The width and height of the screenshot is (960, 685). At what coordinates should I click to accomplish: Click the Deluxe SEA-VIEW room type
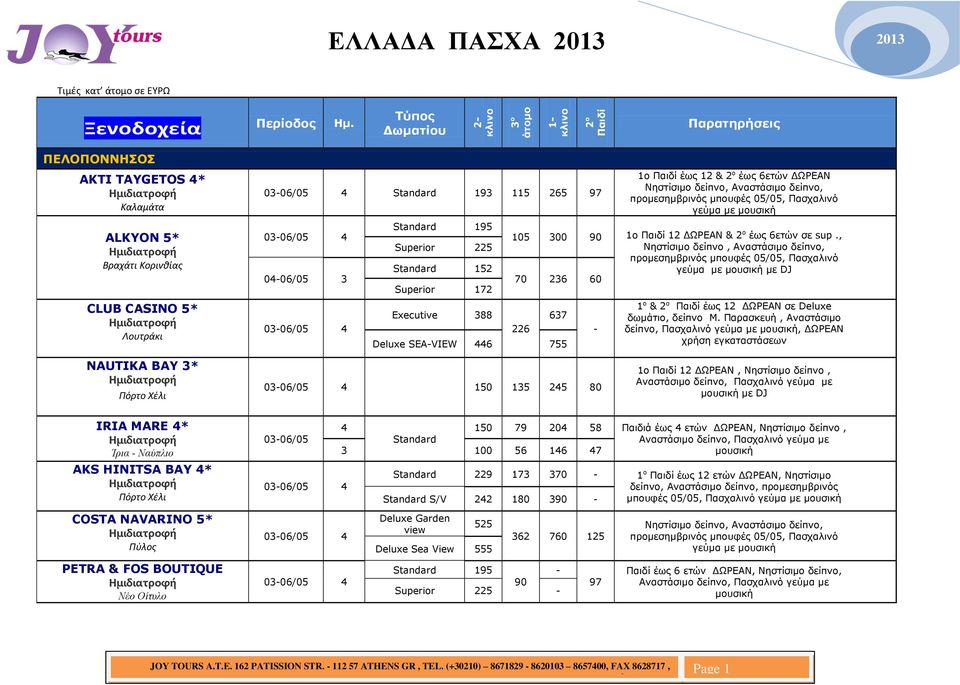coord(414,344)
